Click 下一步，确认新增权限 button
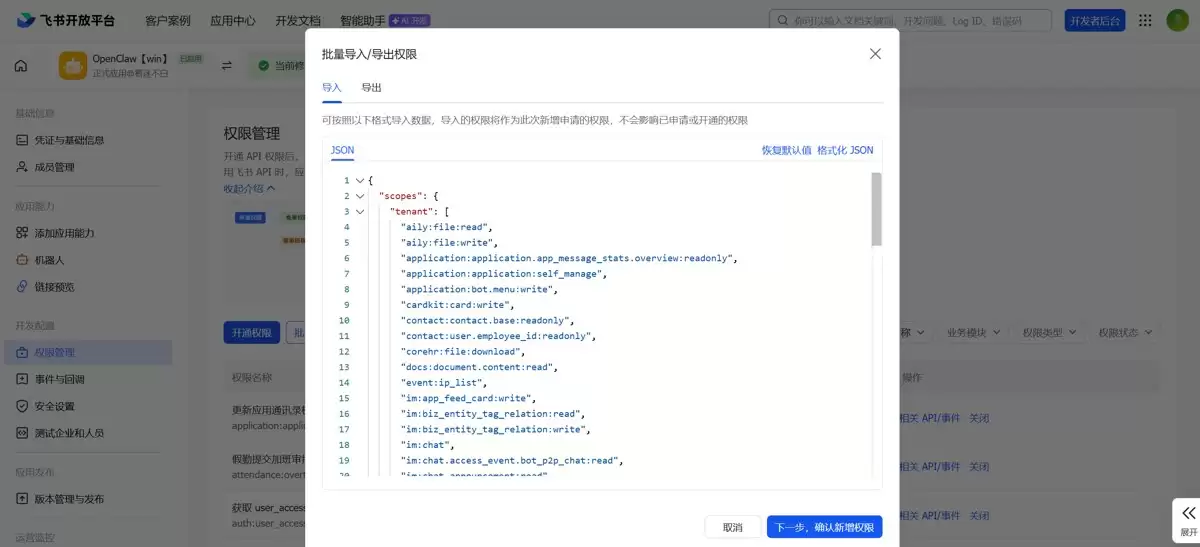The height and width of the screenshot is (547, 1200). [x=825, y=527]
